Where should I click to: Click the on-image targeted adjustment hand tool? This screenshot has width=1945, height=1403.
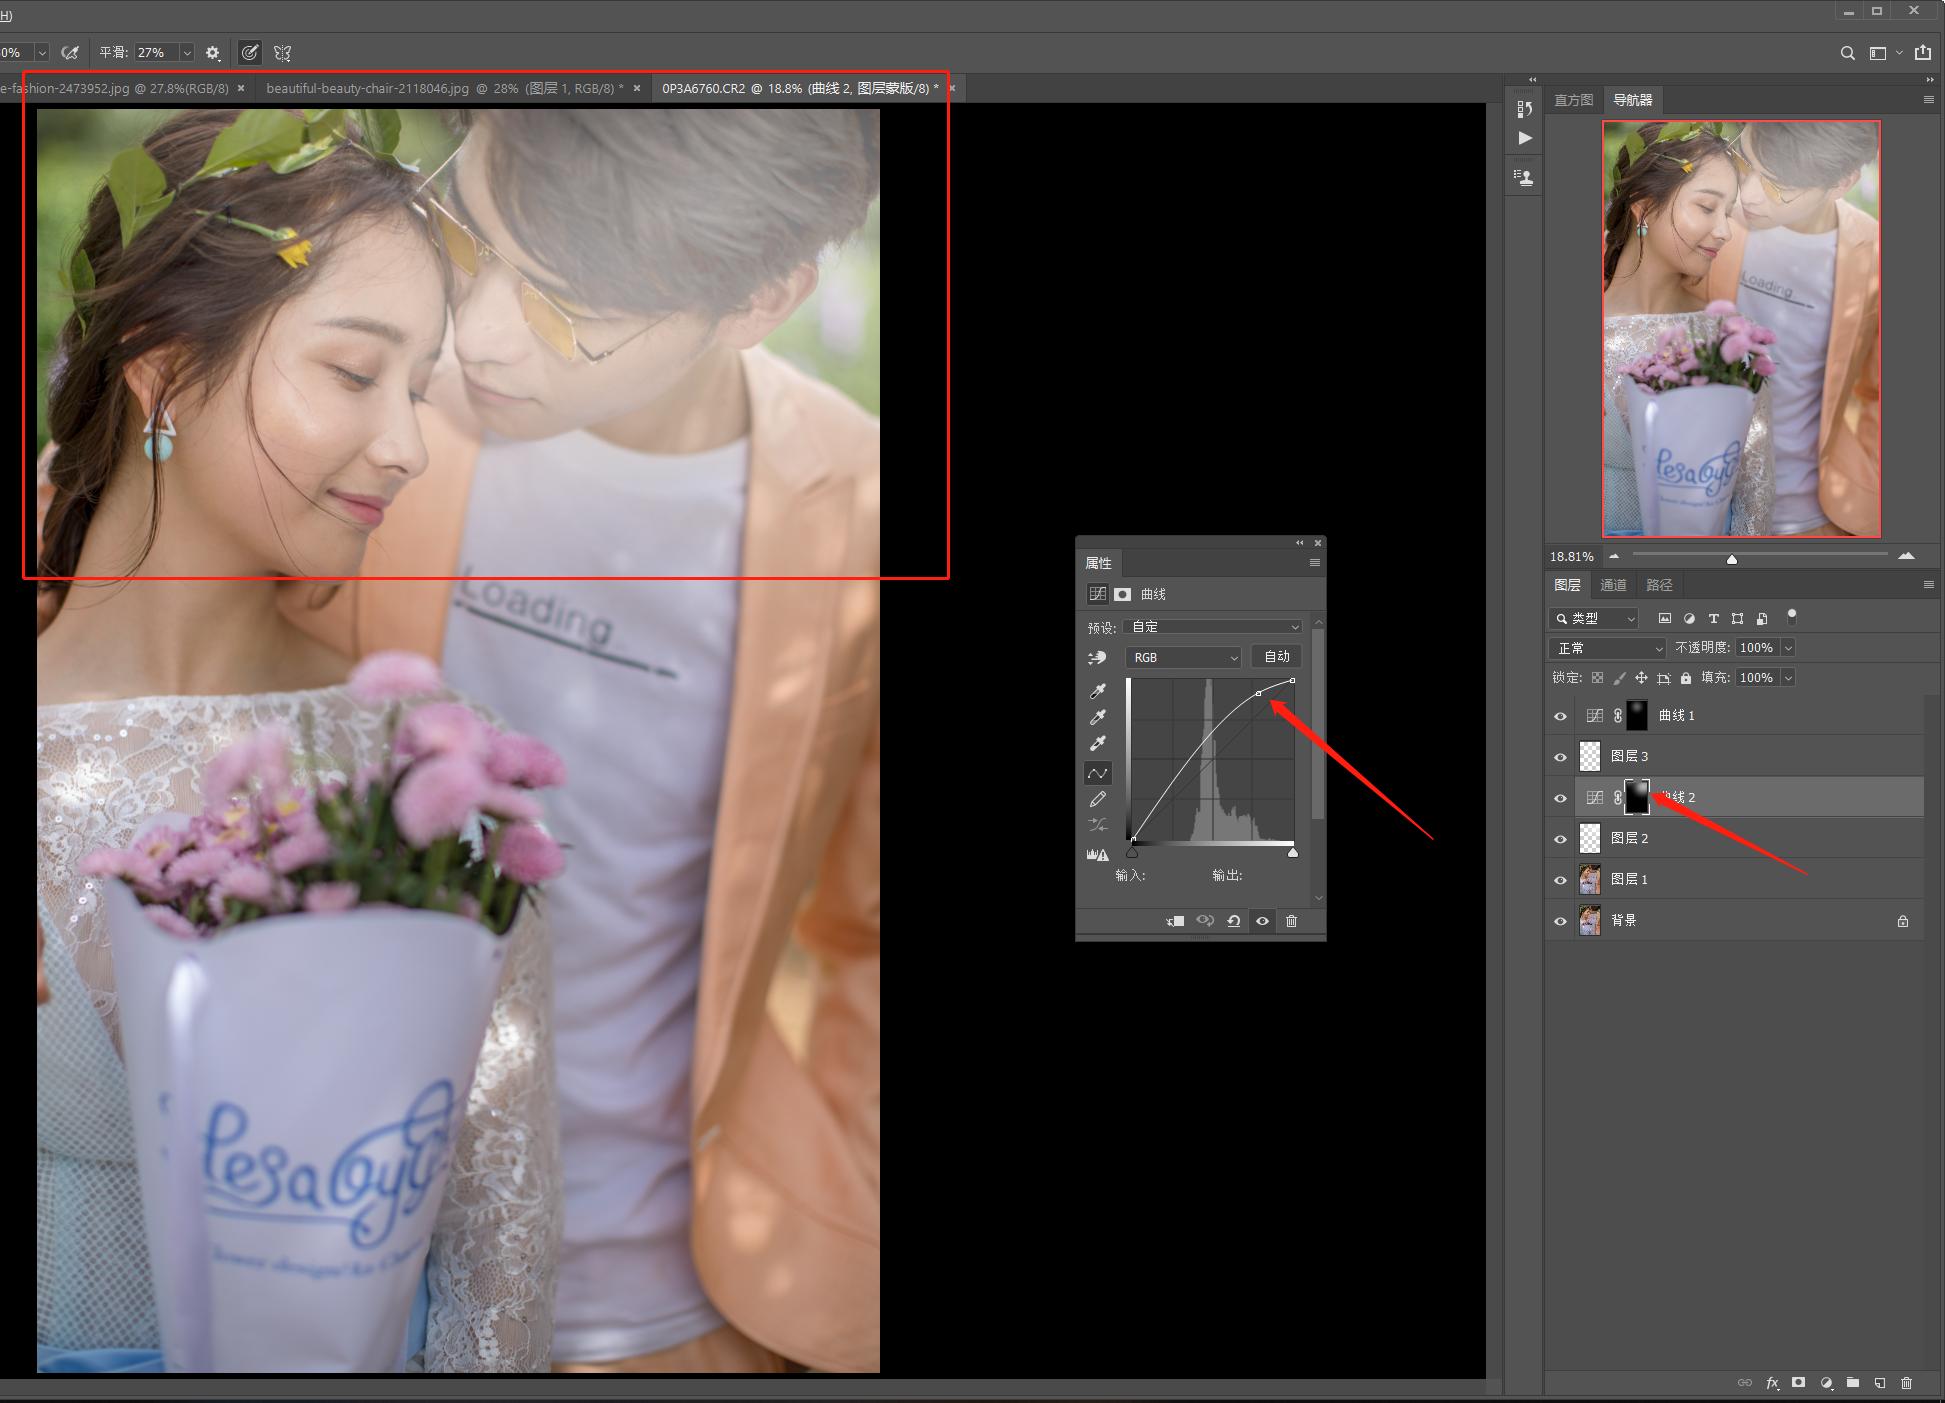tap(1098, 657)
